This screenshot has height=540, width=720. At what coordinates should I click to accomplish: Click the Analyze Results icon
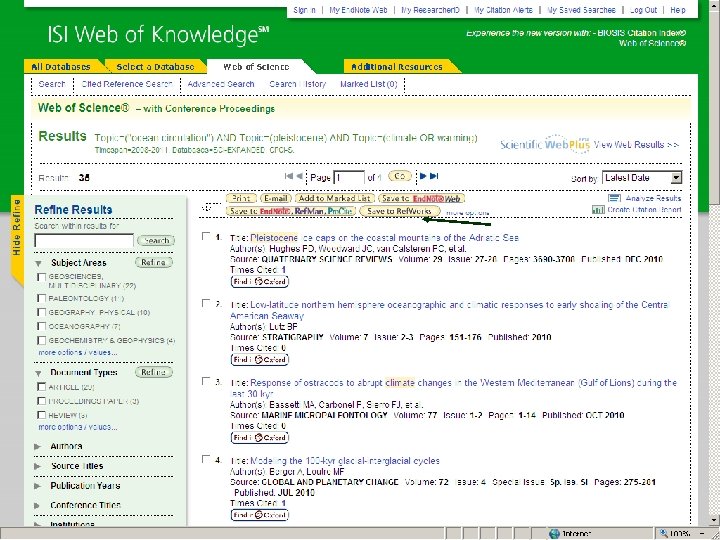pos(614,198)
